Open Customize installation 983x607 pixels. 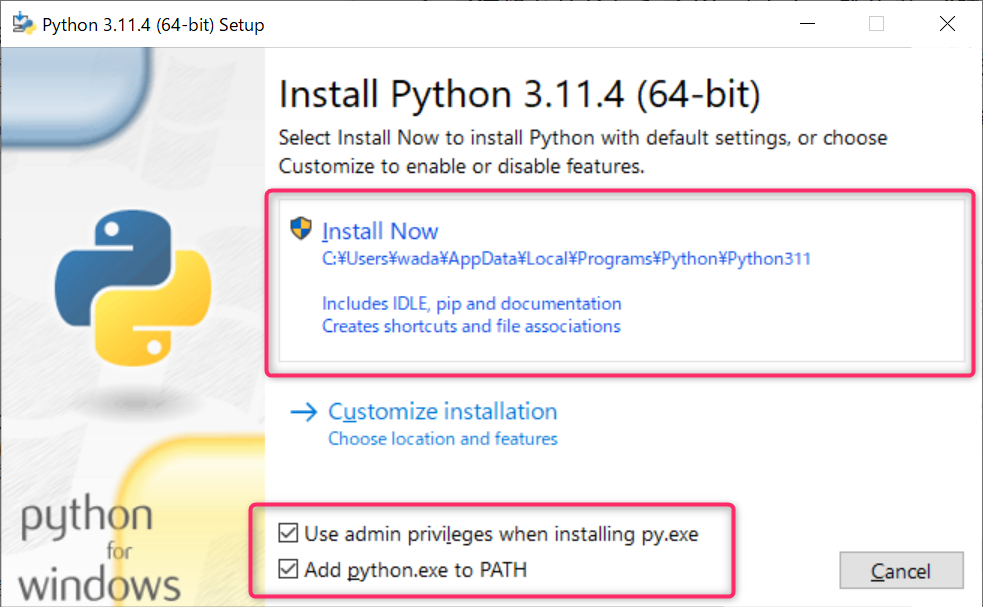point(442,412)
